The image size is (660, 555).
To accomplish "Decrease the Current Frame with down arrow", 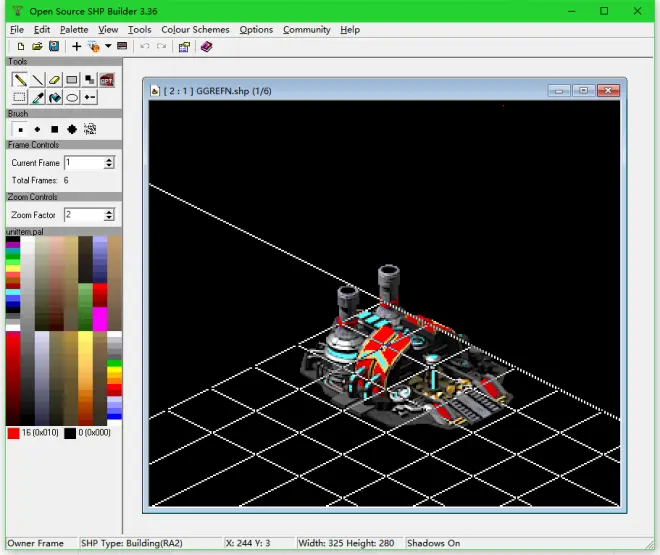I will click(x=109, y=166).
